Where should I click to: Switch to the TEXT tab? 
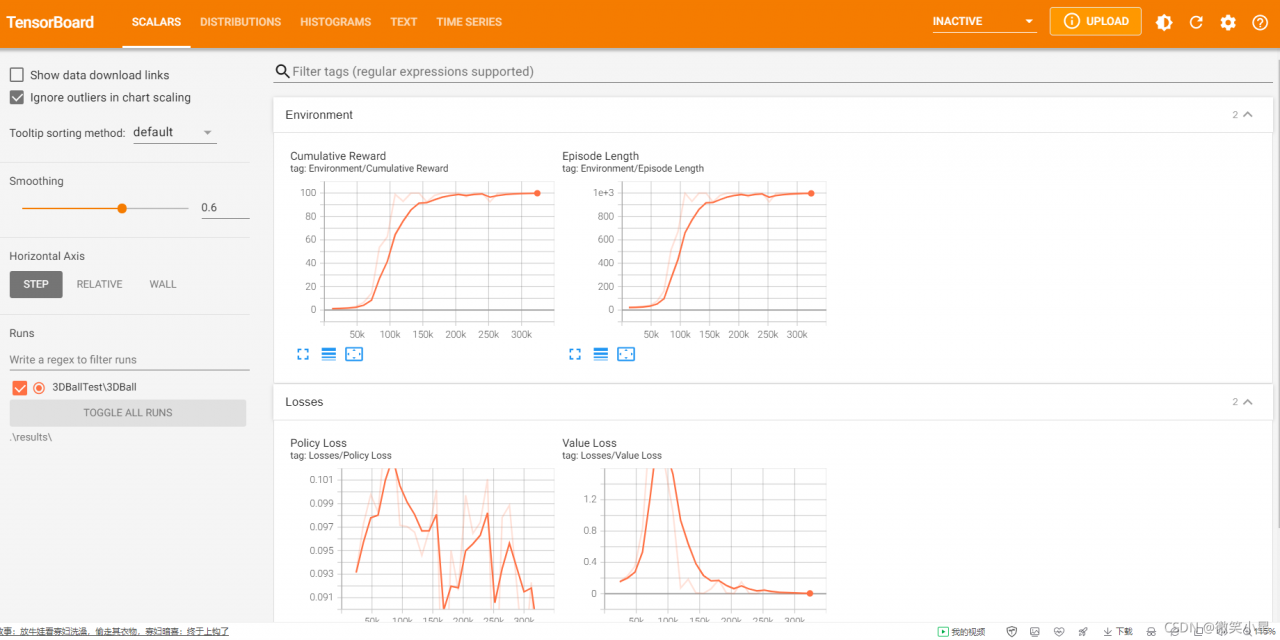click(x=404, y=22)
